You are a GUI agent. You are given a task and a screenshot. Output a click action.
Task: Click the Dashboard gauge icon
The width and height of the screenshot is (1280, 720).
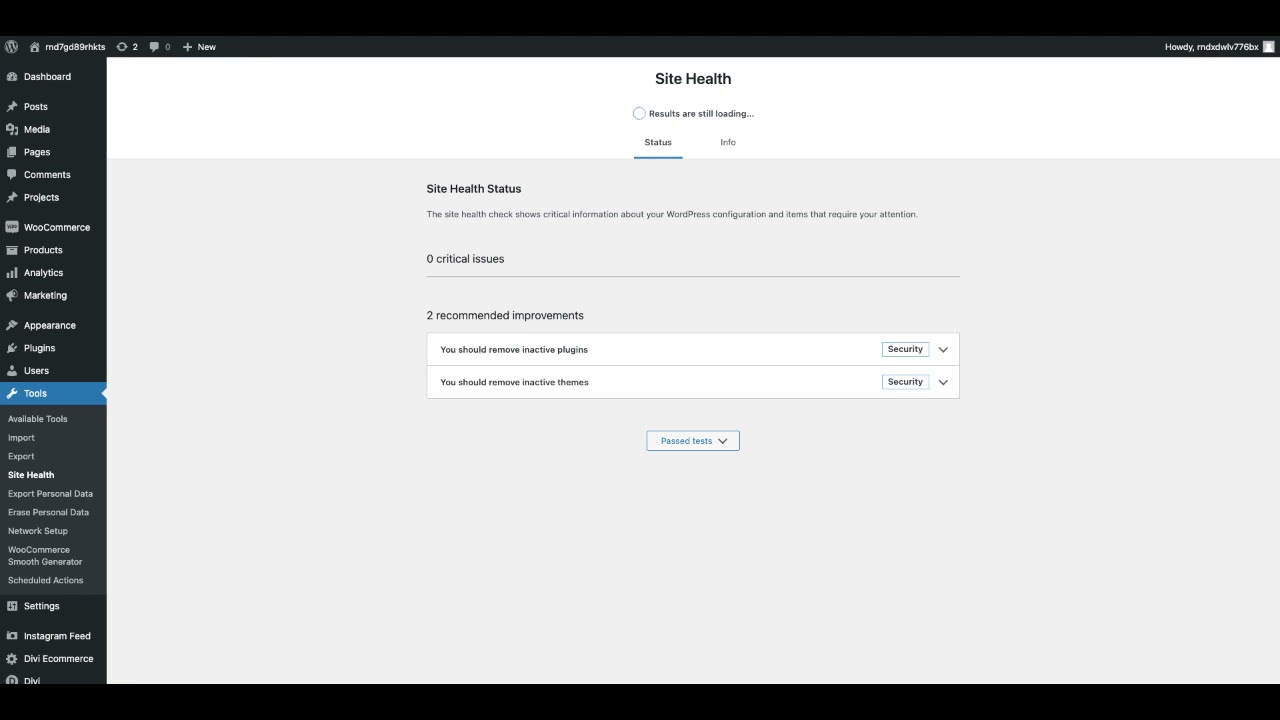click(12, 77)
